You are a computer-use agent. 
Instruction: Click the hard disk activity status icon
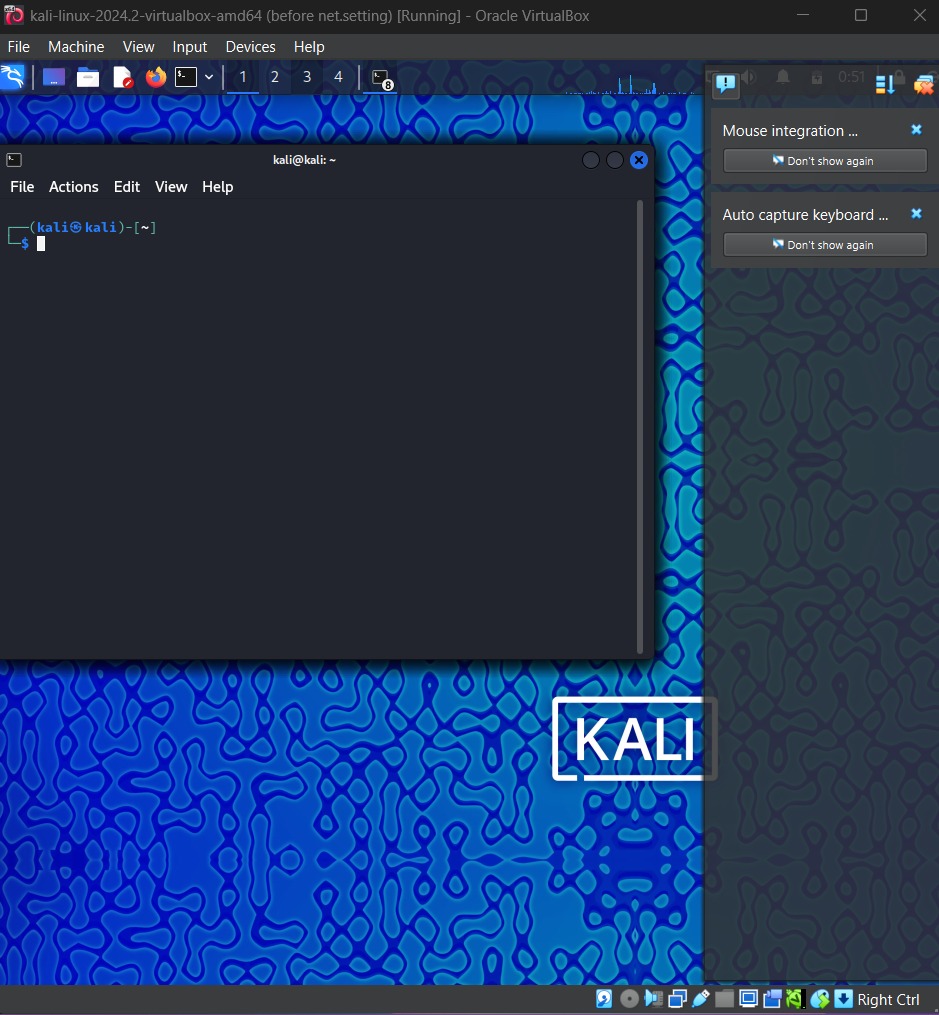point(604,999)
